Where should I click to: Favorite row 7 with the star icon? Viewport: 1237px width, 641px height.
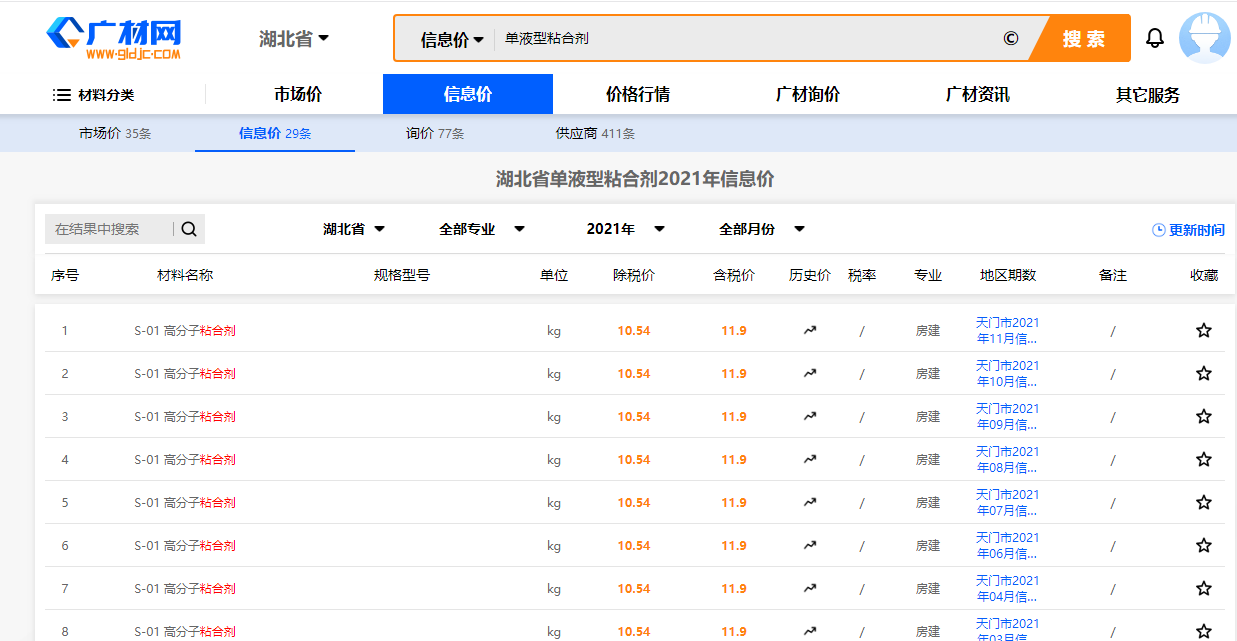1204,588
